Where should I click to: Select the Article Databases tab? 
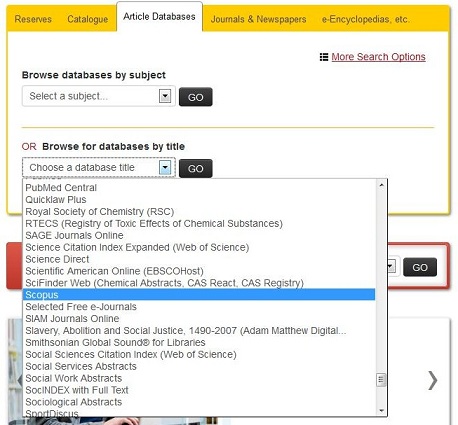click(x=159, y=17)
